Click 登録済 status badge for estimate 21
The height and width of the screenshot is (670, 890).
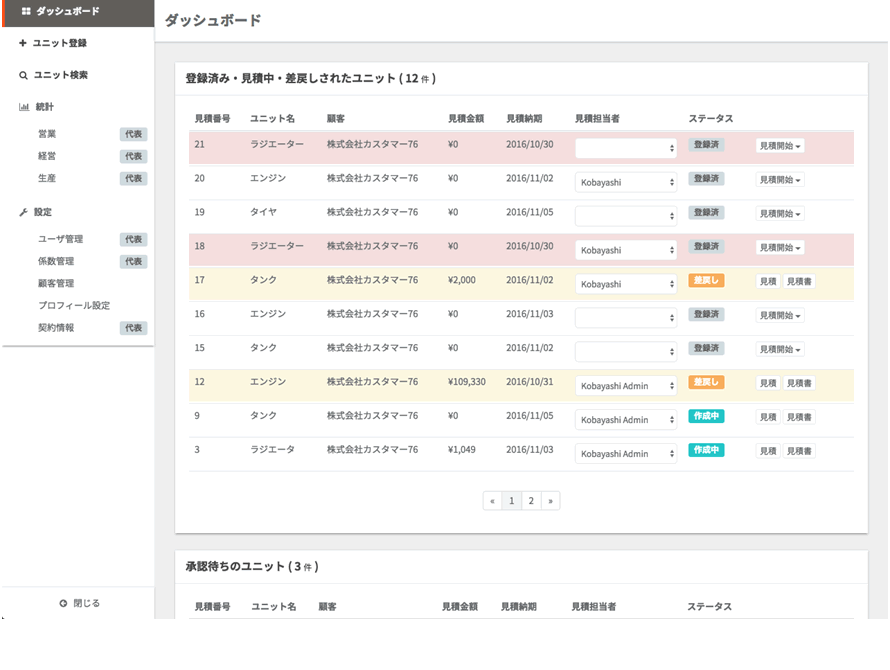(x=706, y=144)
